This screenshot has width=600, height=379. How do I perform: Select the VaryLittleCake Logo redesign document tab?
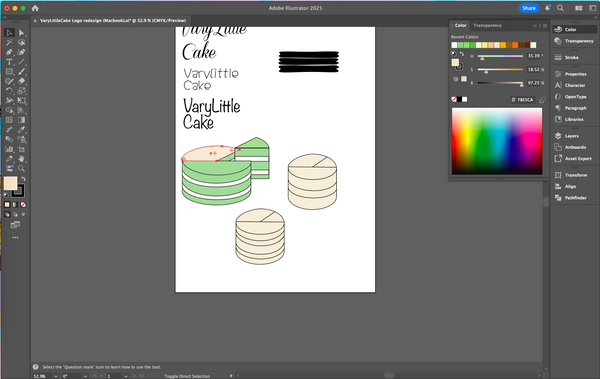(x=113, y=21)
